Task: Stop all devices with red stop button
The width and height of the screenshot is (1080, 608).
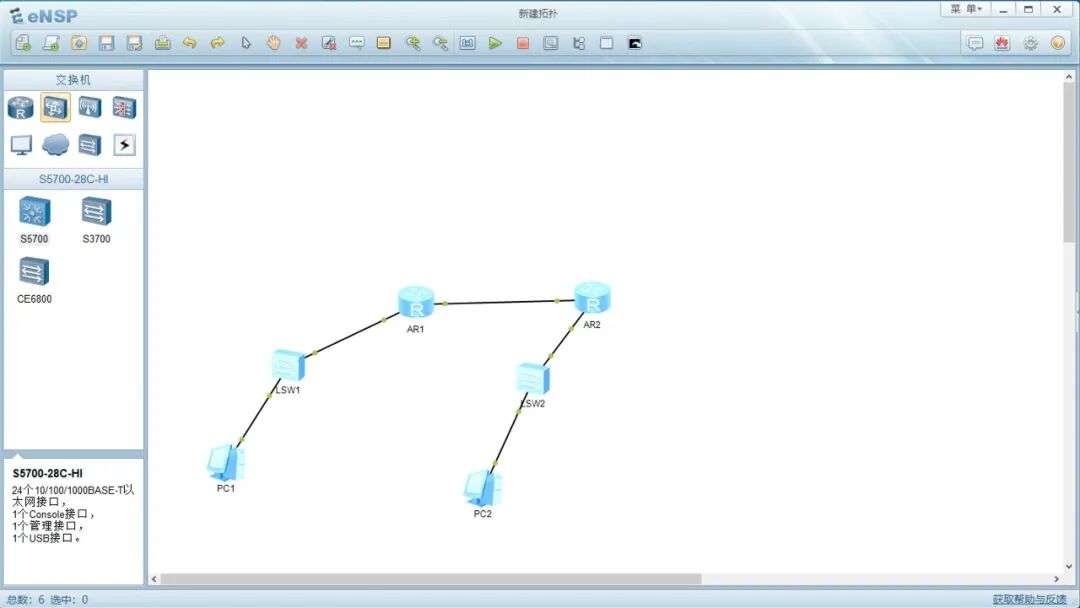Action: pyautogui.click(x=523, y=43)
